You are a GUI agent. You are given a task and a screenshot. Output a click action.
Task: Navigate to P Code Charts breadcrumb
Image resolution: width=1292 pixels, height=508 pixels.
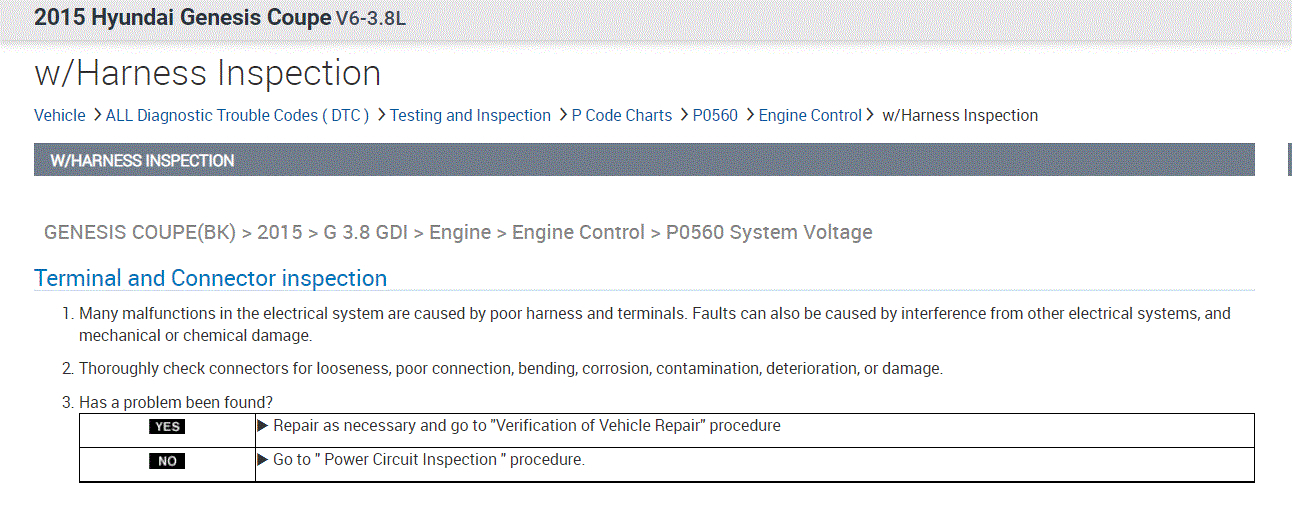[622, 115]
